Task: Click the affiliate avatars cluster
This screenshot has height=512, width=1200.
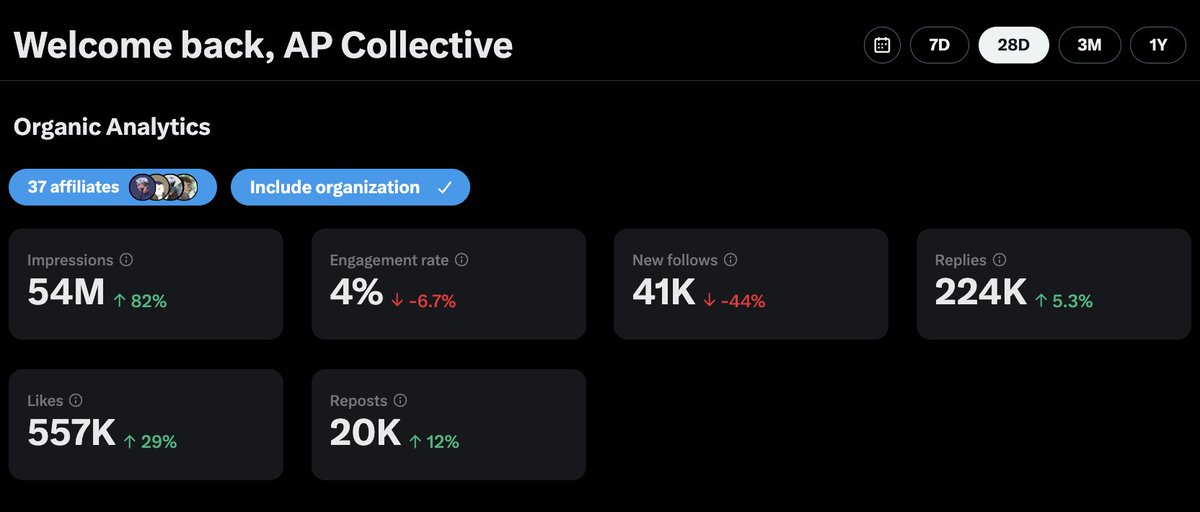Action: [x=163, y=187]
